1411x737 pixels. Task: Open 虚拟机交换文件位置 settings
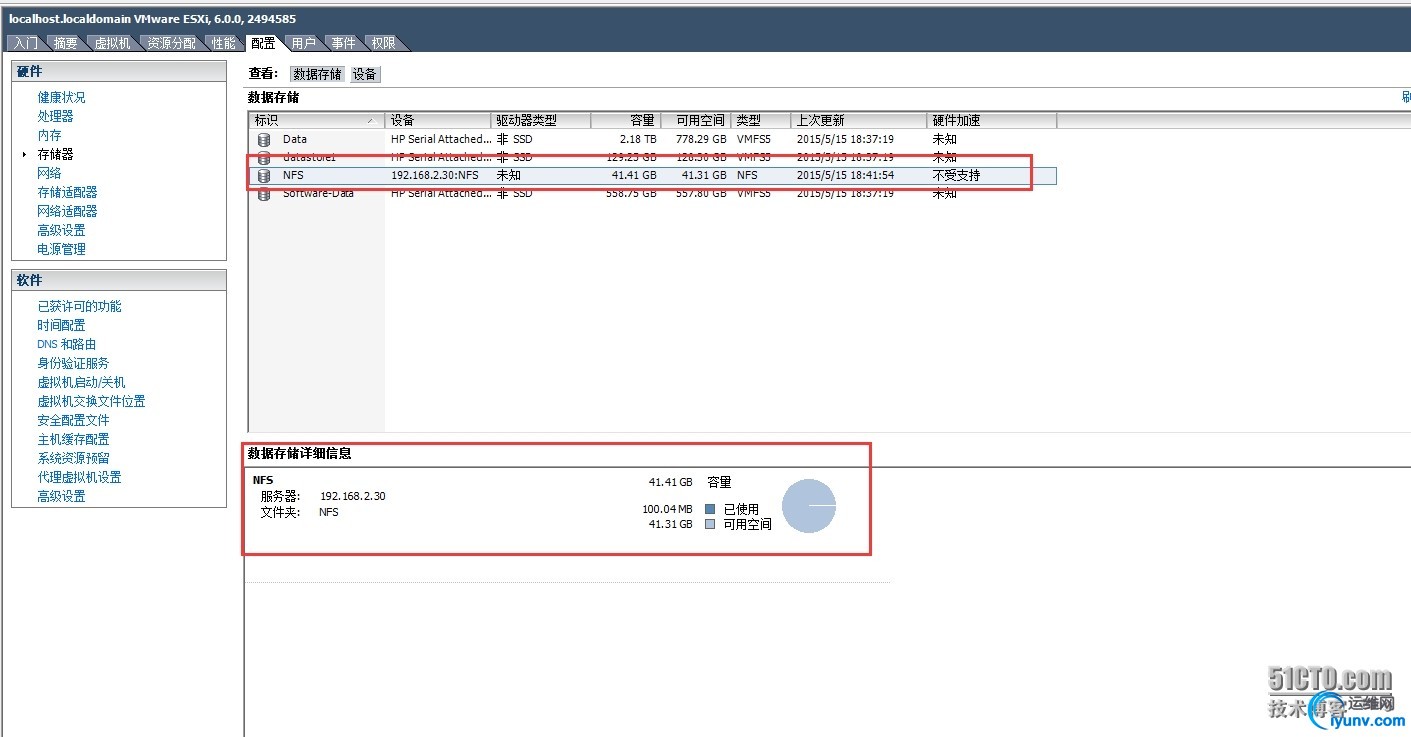(x=92, y=401)
